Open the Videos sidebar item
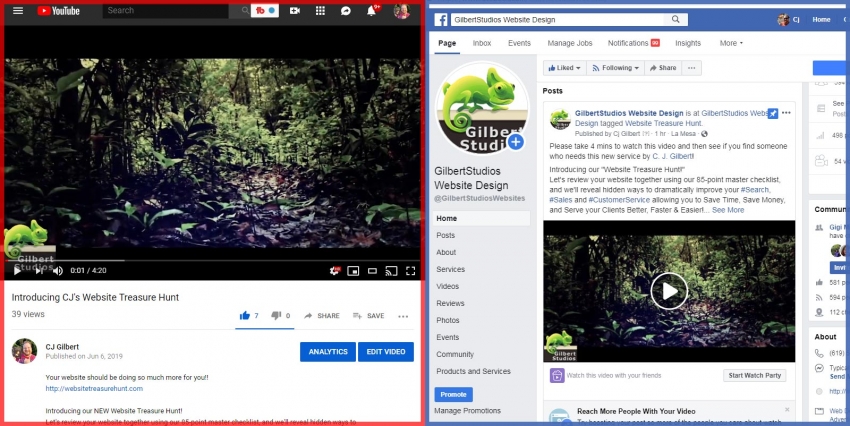850x426 pixels. pos(448,286)
